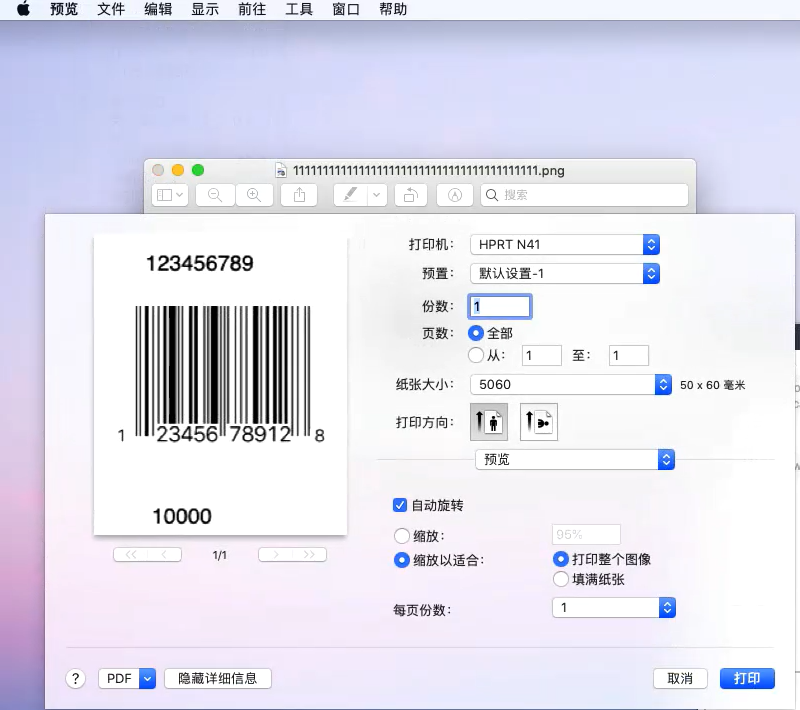Click the sidebar view toolbar button
Viewport: 800px width, 710px height.
pyautogui.click(x=170, y=195)
